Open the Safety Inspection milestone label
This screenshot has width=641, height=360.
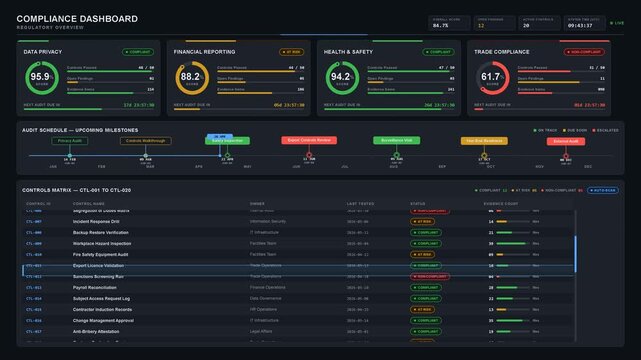(x=227, y=141)
